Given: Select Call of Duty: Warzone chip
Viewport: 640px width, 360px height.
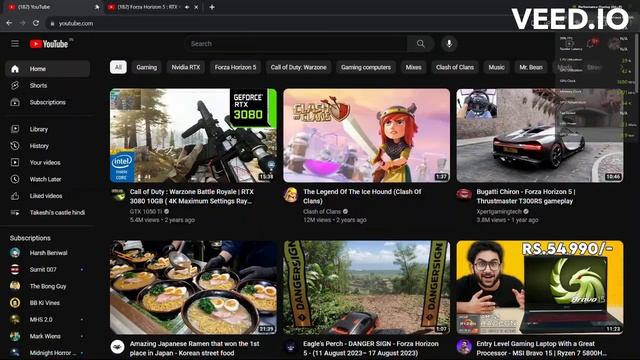Looking at the screenshot, I should (x=299, y=67).
